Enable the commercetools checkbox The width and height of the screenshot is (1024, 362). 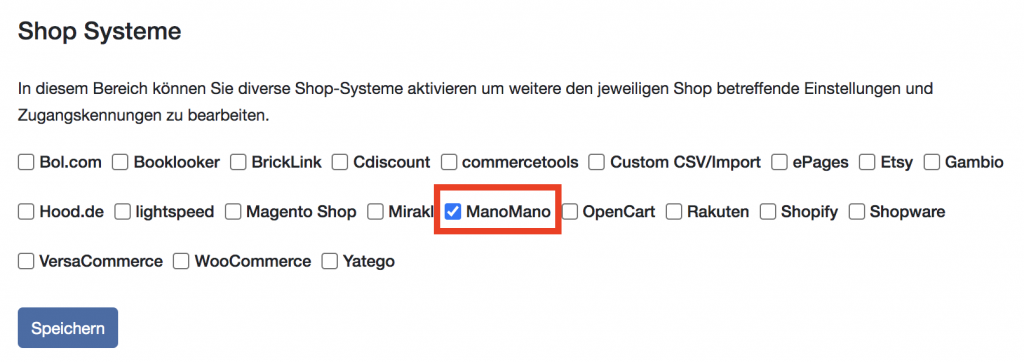pos(449,162)
